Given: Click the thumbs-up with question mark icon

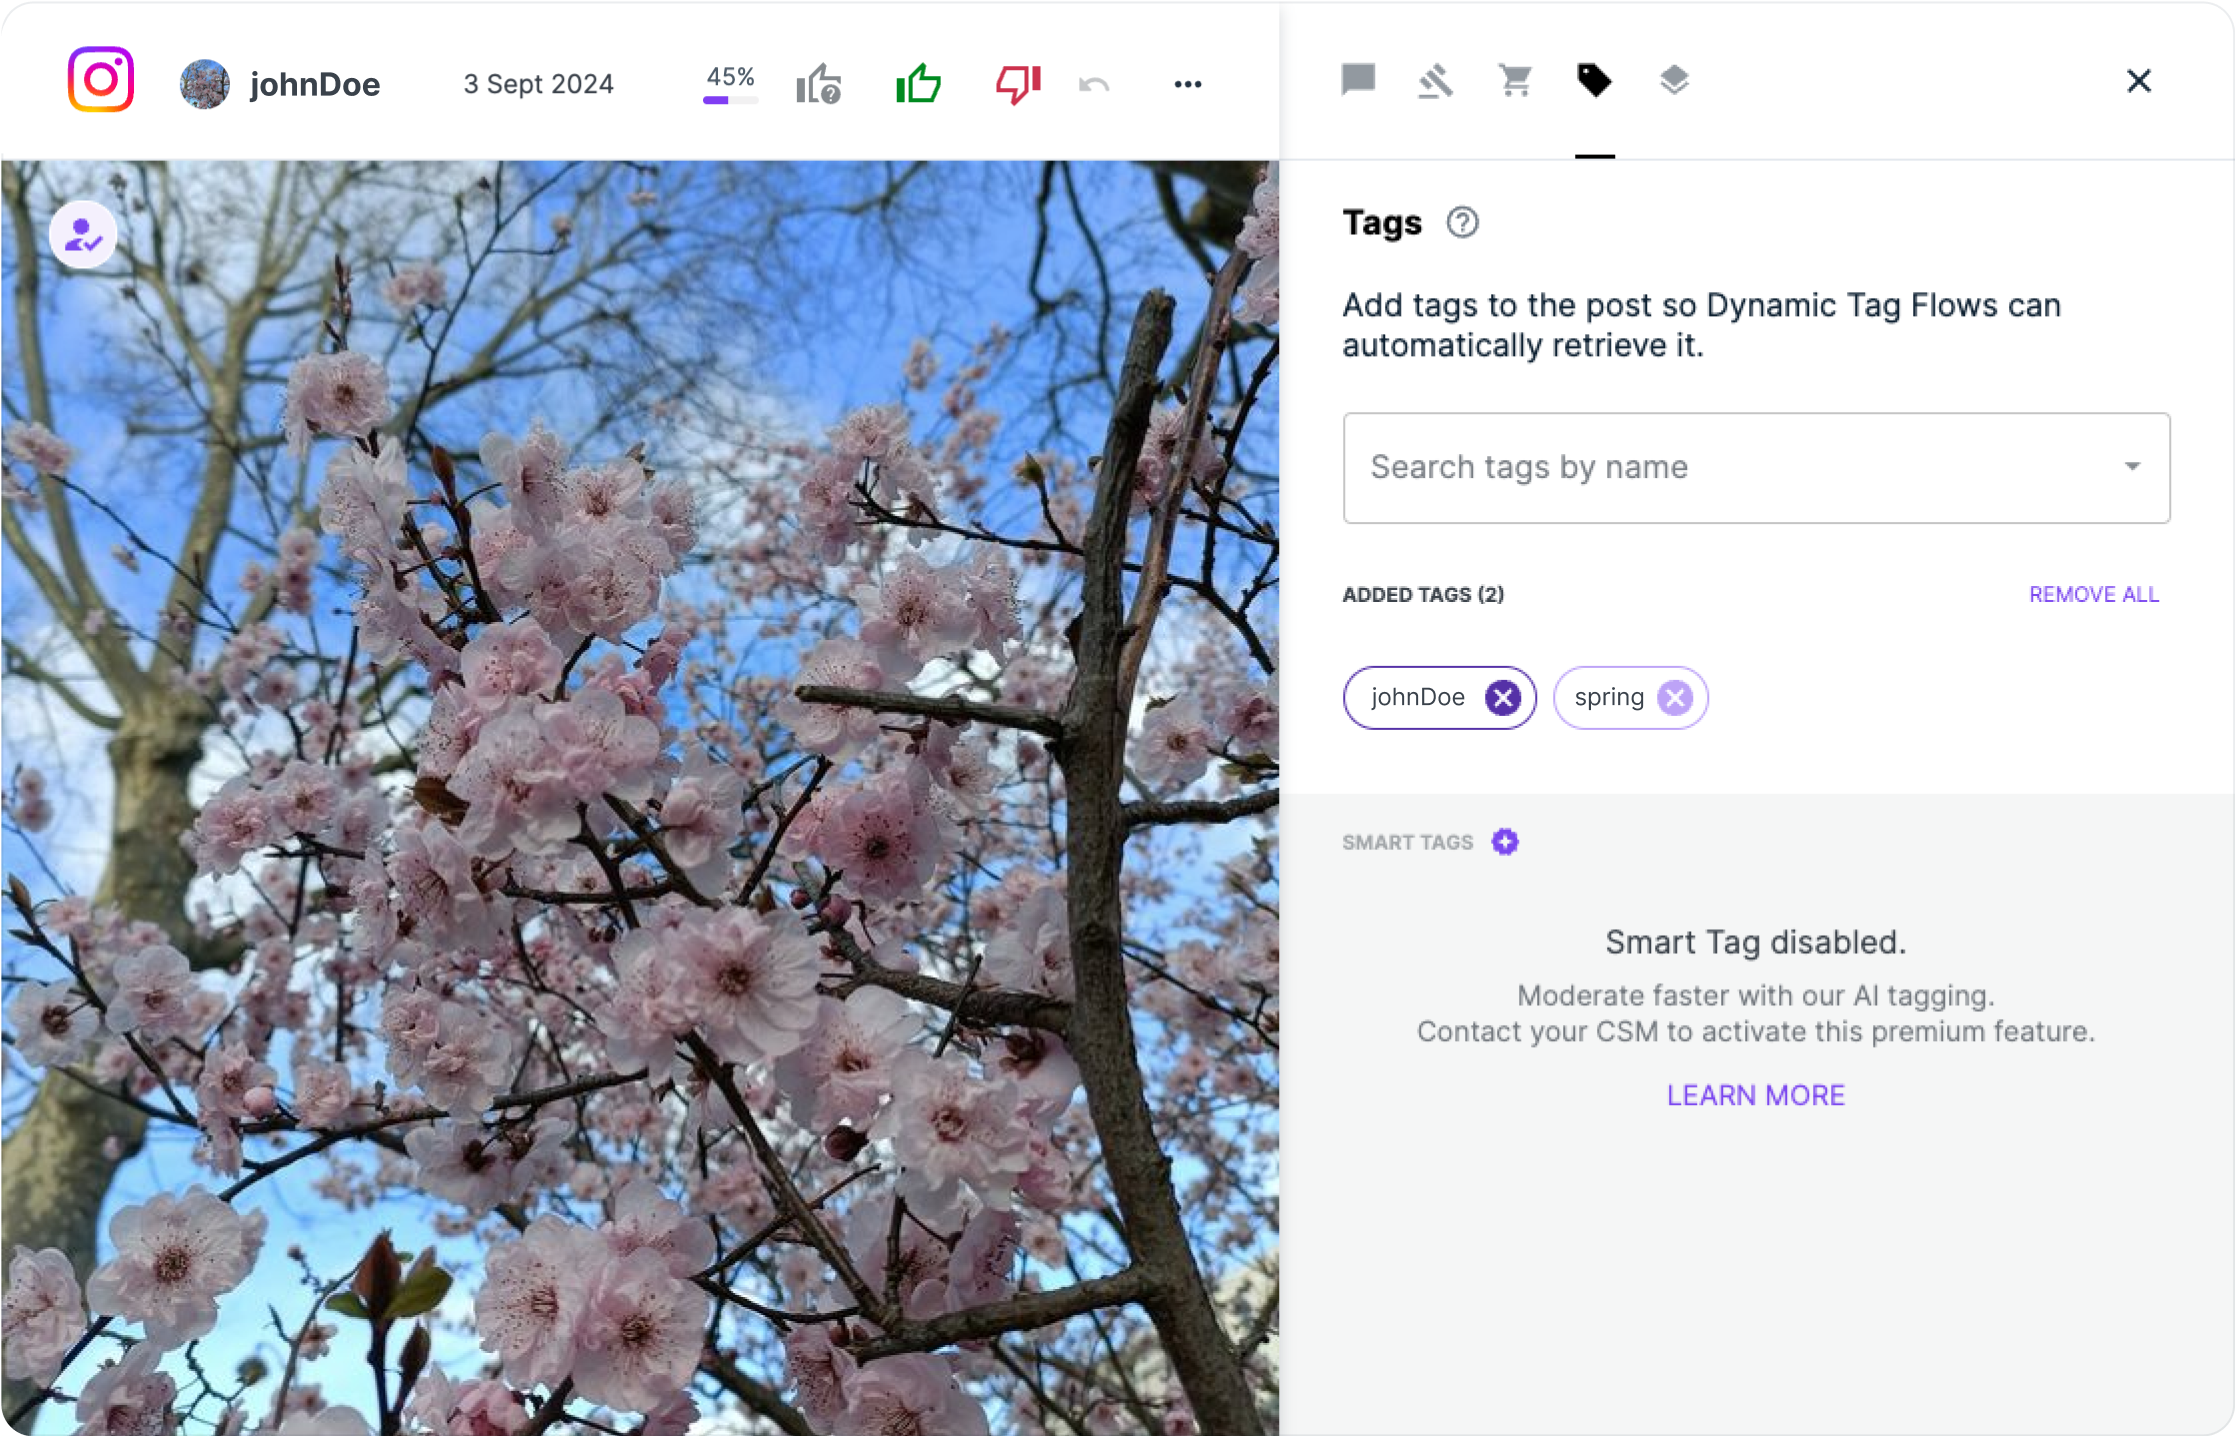Looking at the screenshot, I should pyautogui.click(x=818, y=84).
